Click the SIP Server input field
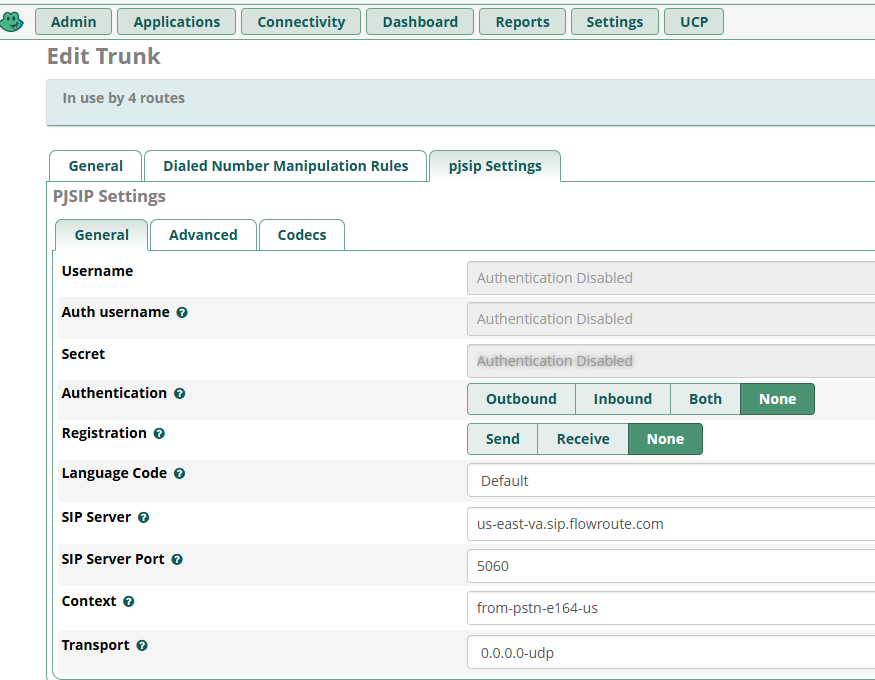 point(670,524)
